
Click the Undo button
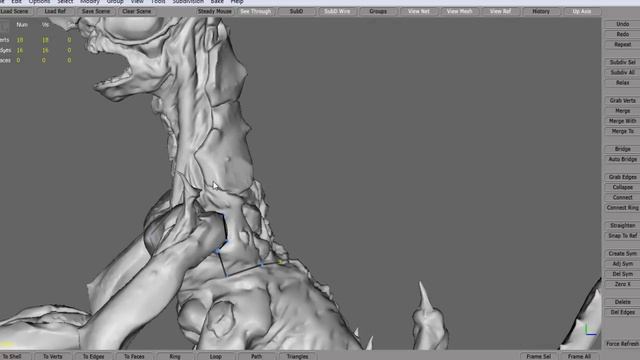pos(622,24)
